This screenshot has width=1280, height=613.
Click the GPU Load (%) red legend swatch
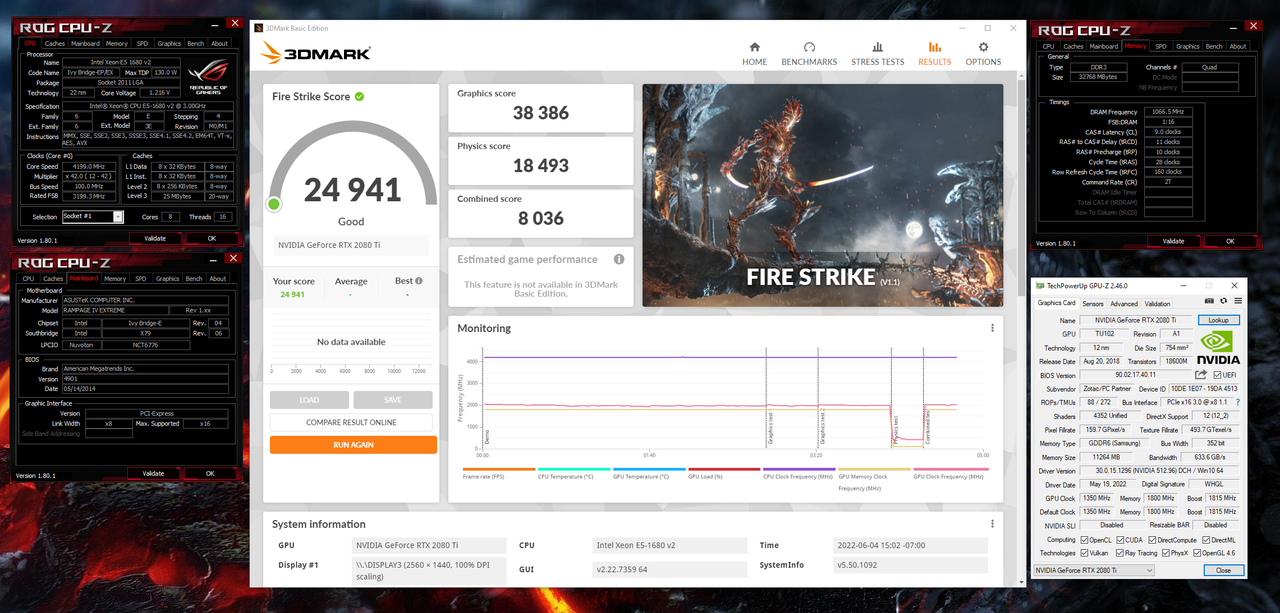point(724,468)
